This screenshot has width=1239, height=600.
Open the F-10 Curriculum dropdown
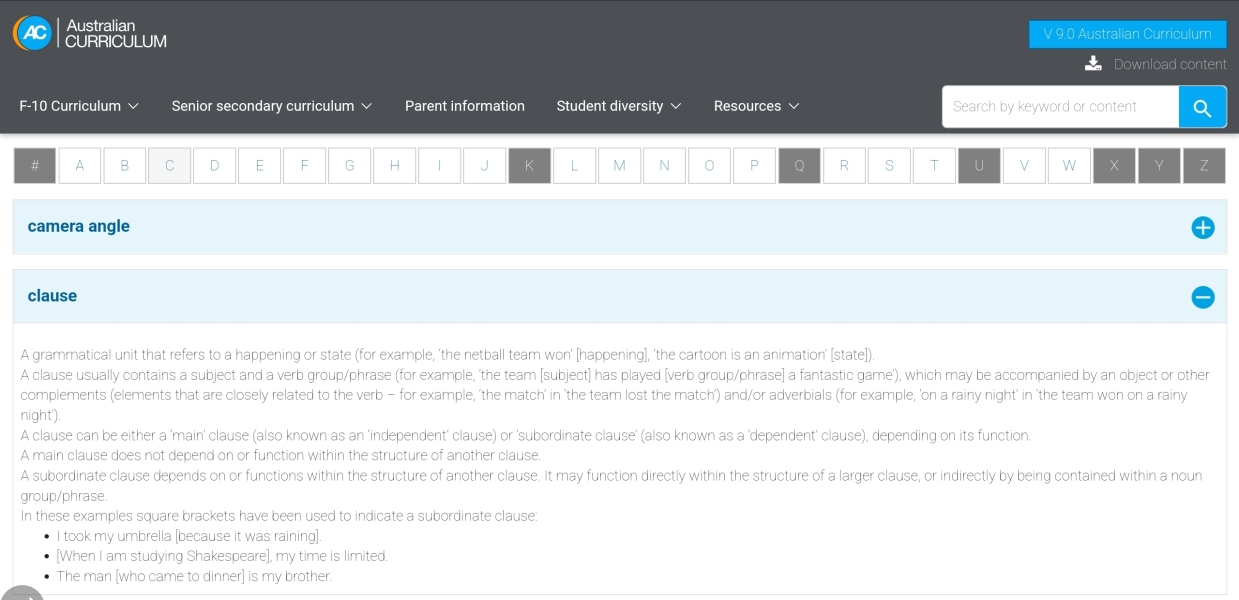(79, 106)
